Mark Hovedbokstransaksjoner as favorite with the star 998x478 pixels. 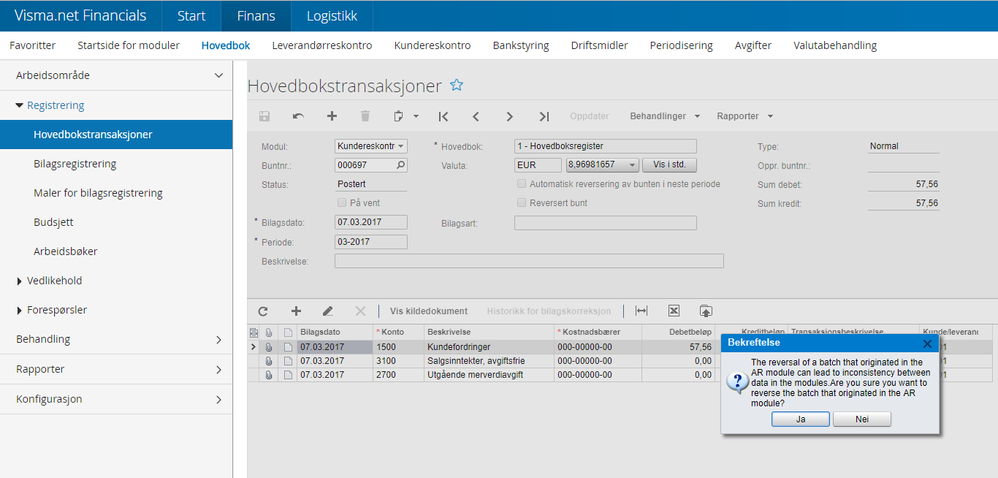[x=457, y=85]
